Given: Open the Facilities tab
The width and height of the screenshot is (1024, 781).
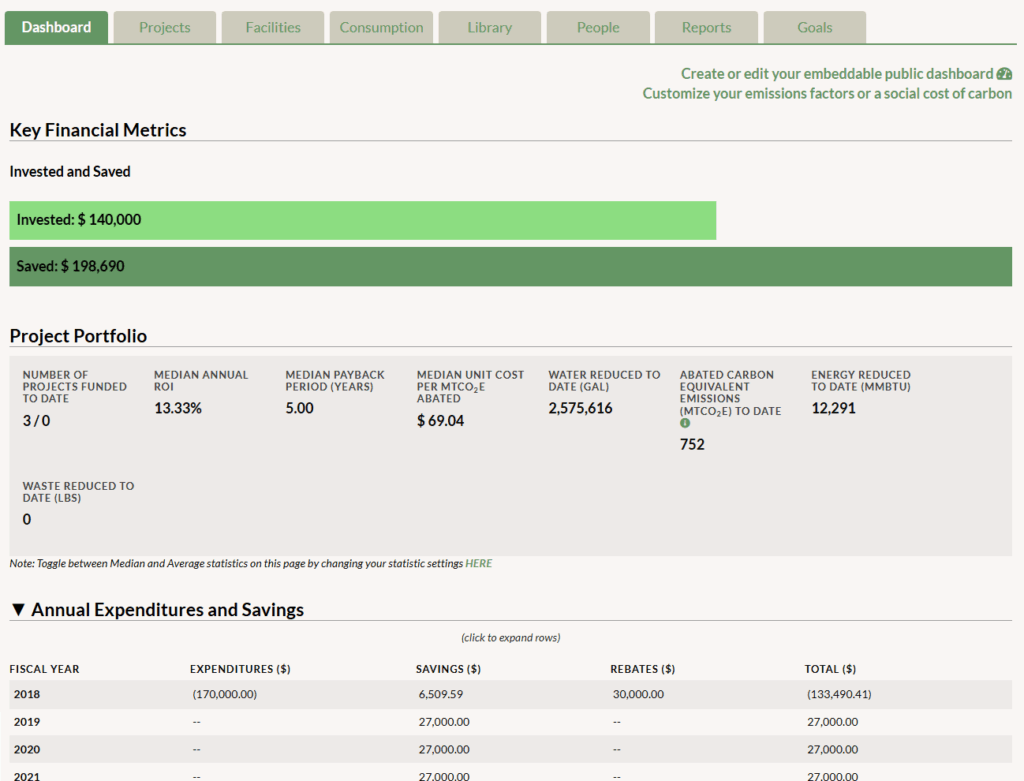Looking at the screenshot, I should pos(273,28).
